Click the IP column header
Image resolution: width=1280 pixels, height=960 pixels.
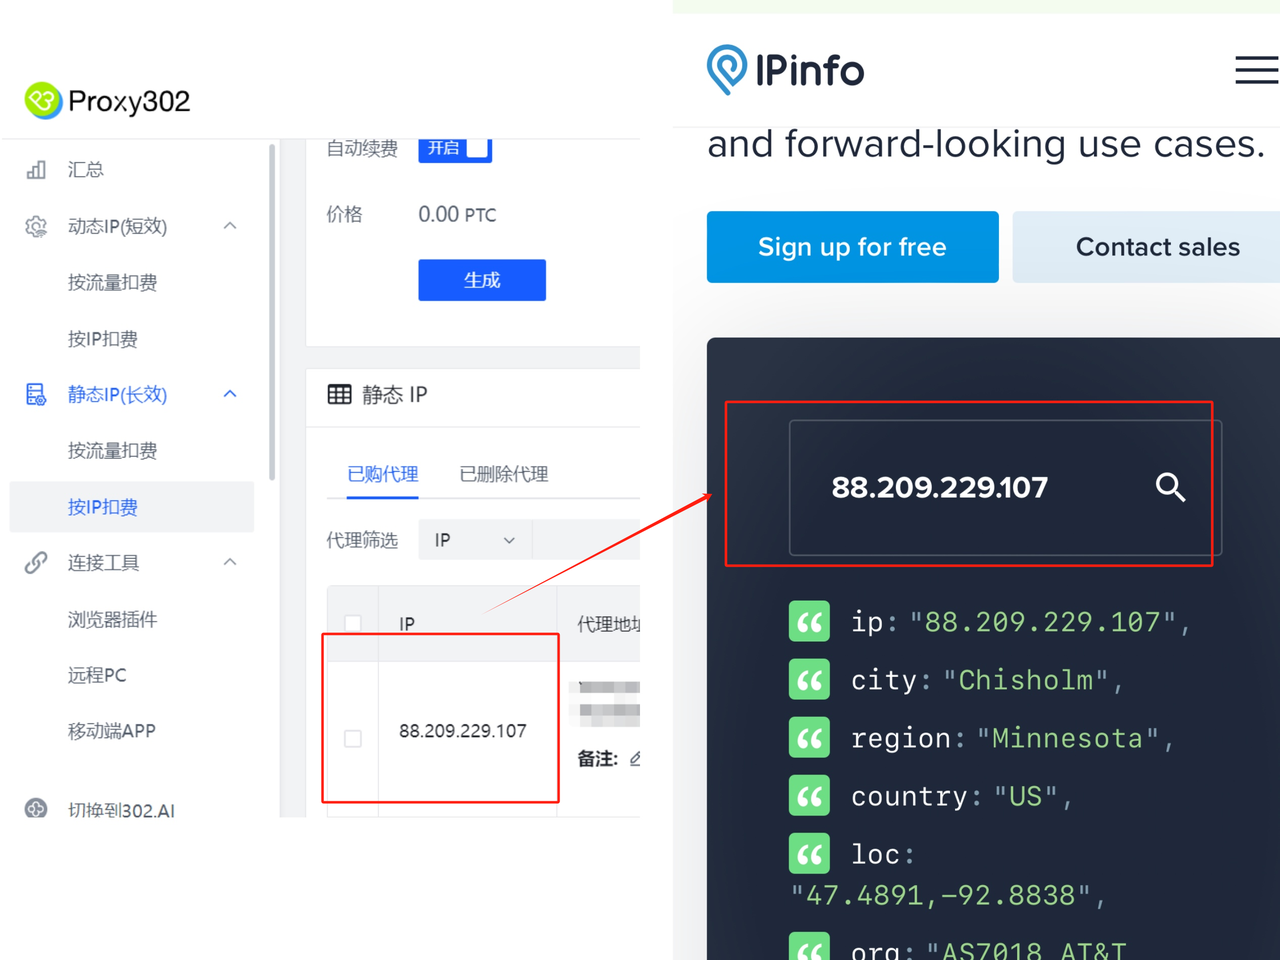point(407,624)
